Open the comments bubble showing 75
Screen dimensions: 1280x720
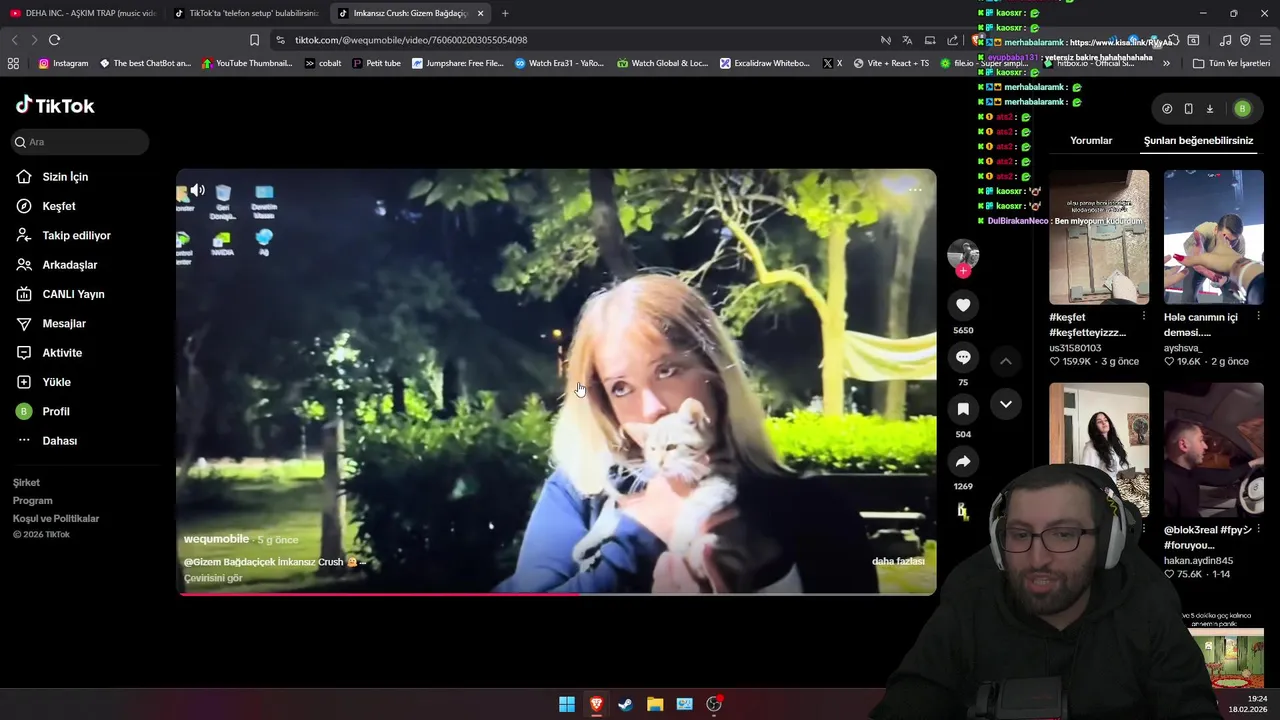pyautogui.click(x=963, y=357)
